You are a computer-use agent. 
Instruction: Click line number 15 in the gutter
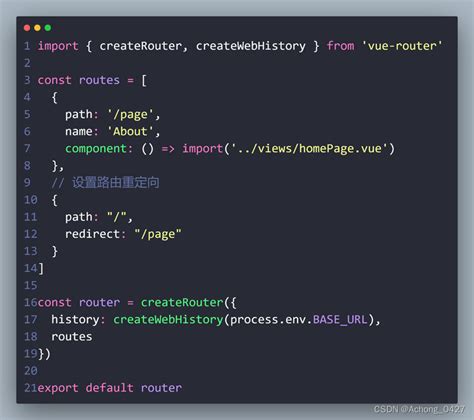[30, 285]
